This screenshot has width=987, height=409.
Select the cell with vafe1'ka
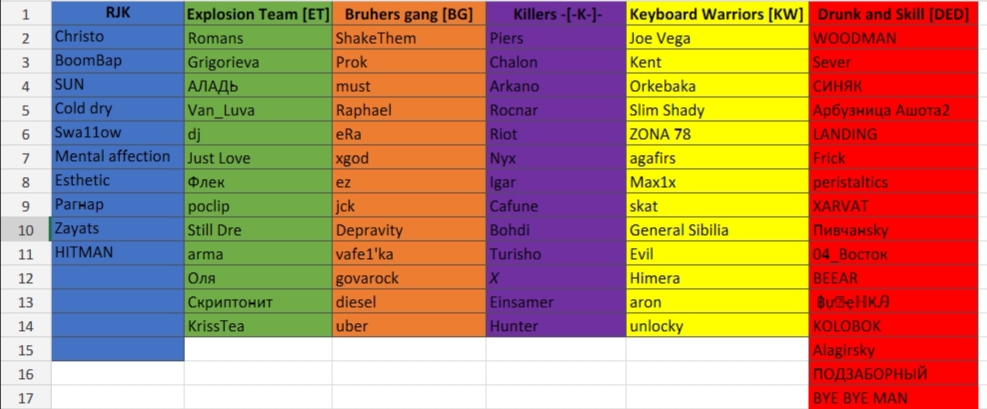click(409, 254)
